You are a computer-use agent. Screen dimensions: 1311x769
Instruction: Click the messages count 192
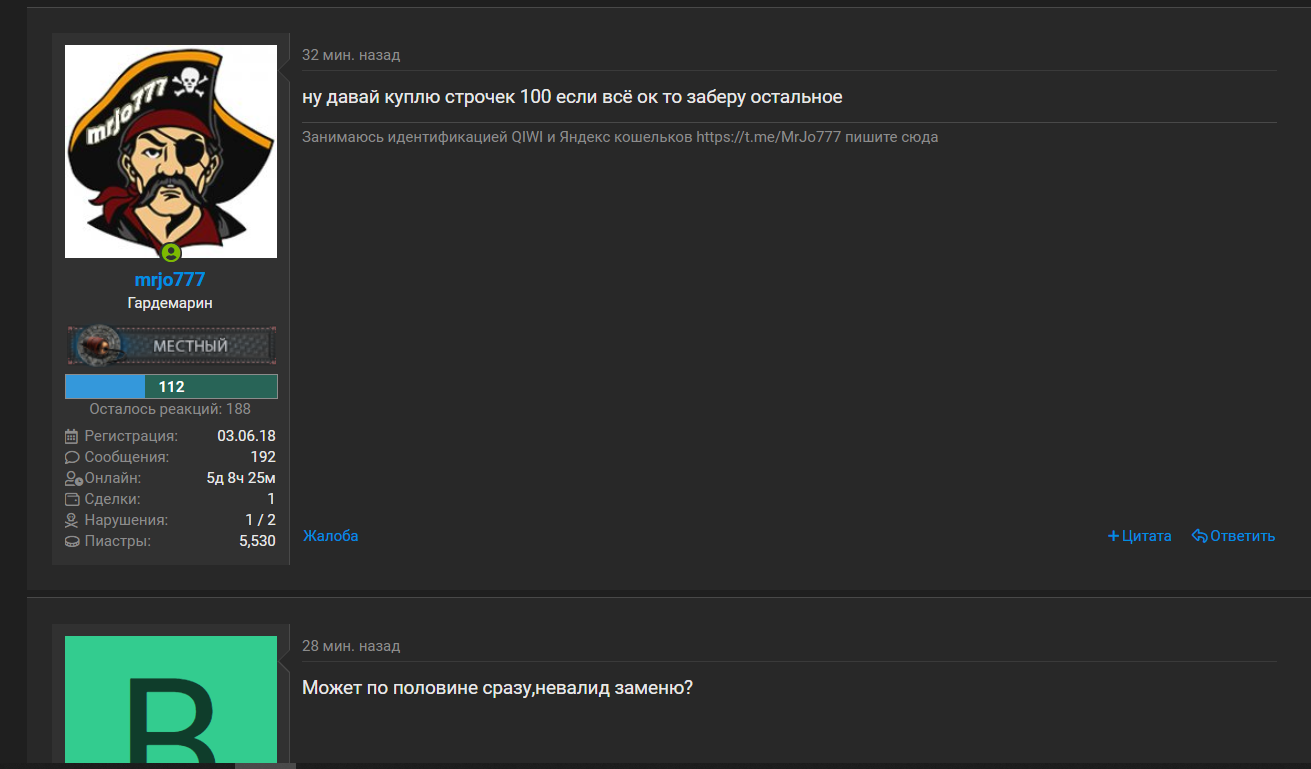263,457
